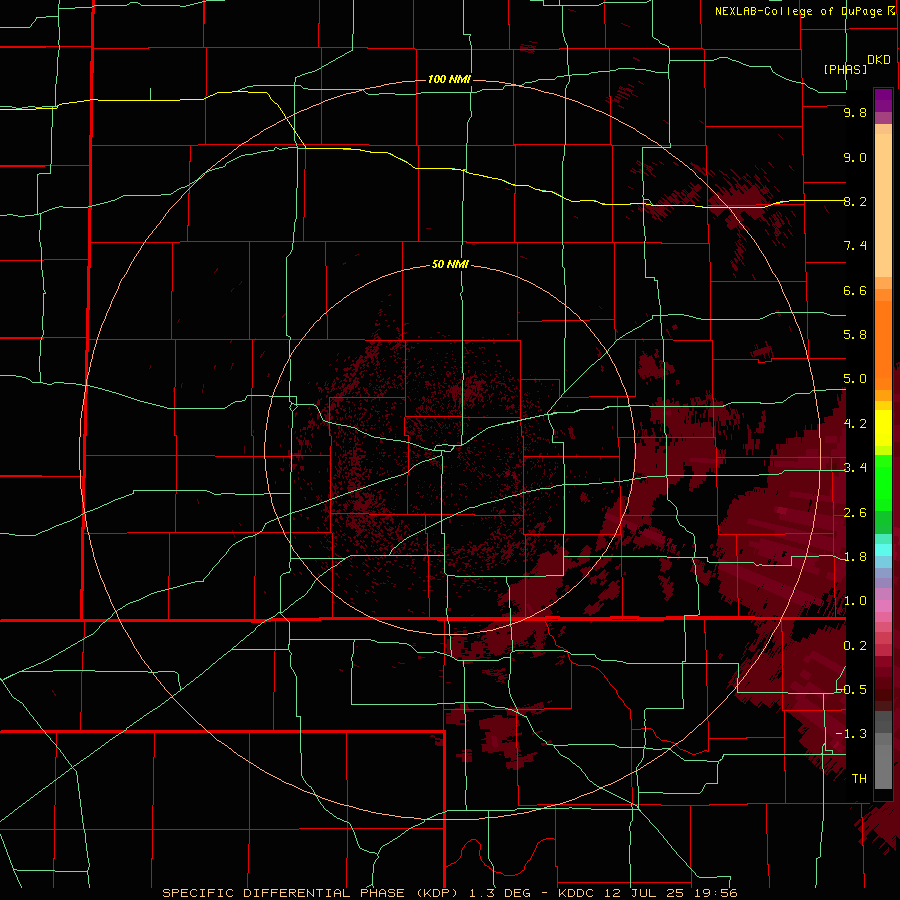Image resolution: width=900 pixels, height=900 pixels.
Task: Pick the purple top segment of the colorbar
Action: [x=883, y=100]
